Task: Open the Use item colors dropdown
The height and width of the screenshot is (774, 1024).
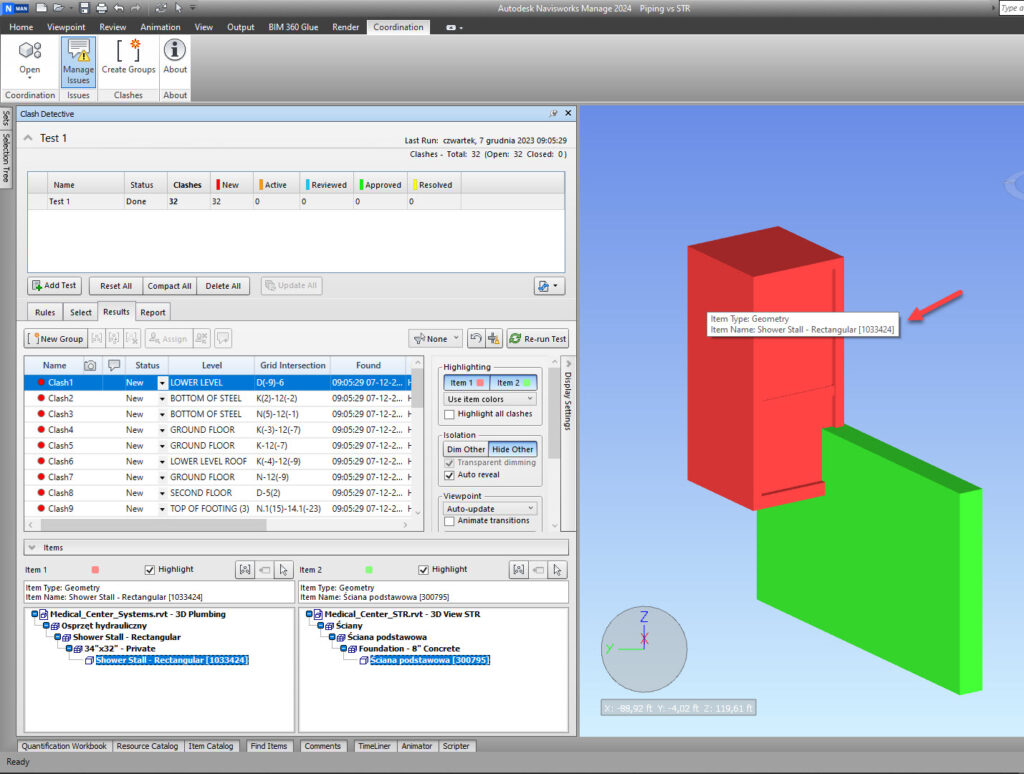Action: (490, 399)
